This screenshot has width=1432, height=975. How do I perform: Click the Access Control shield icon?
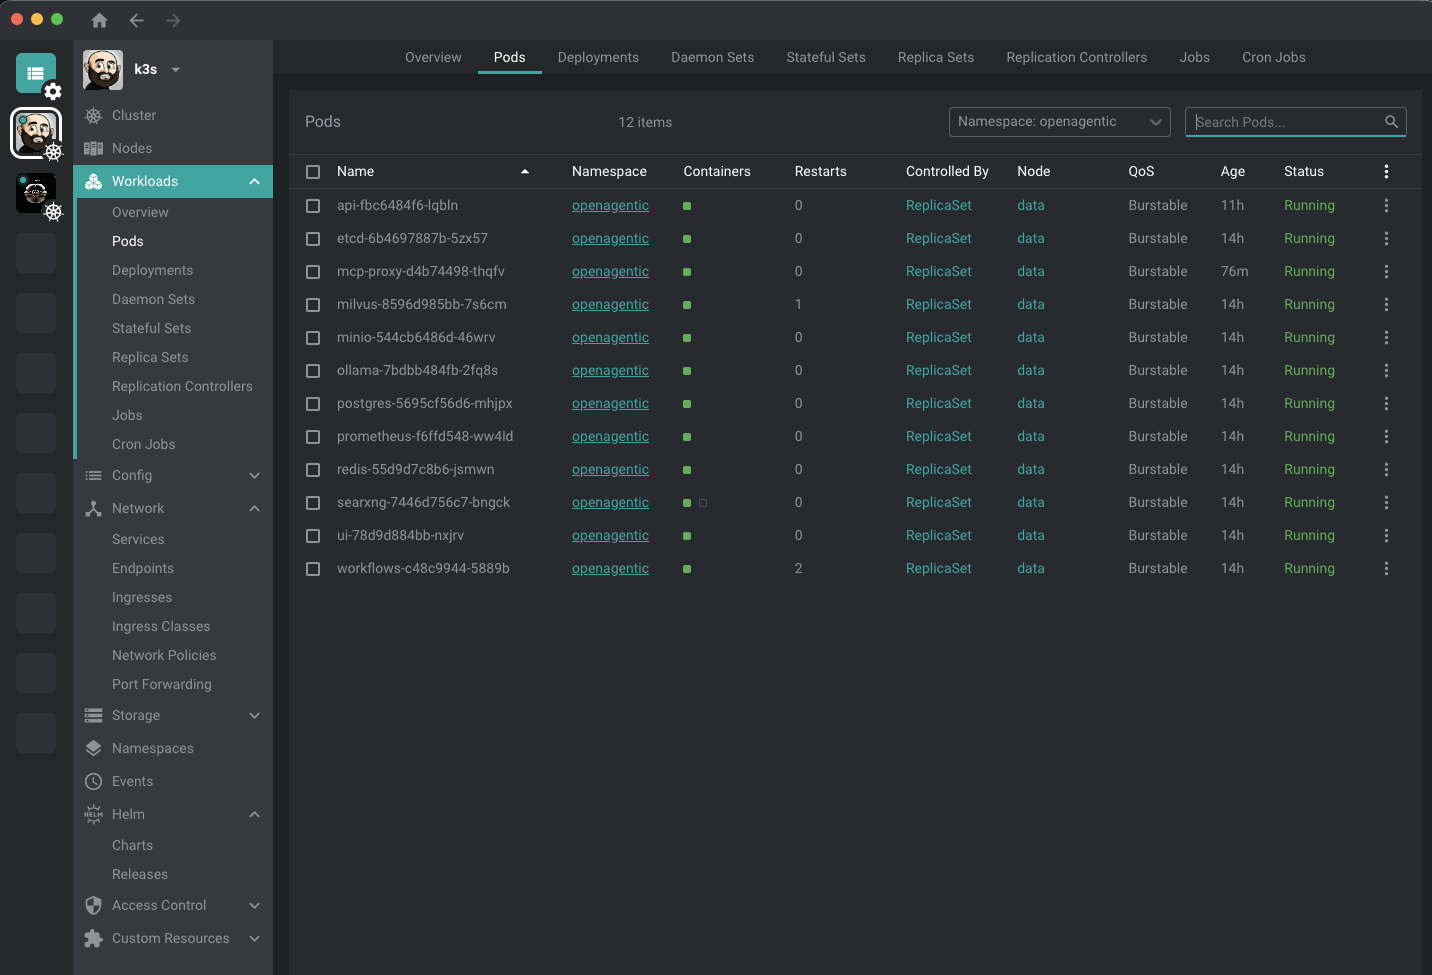point(93,905)
